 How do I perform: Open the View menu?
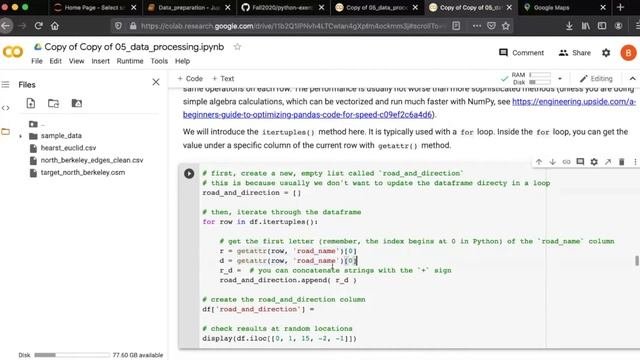76,61
